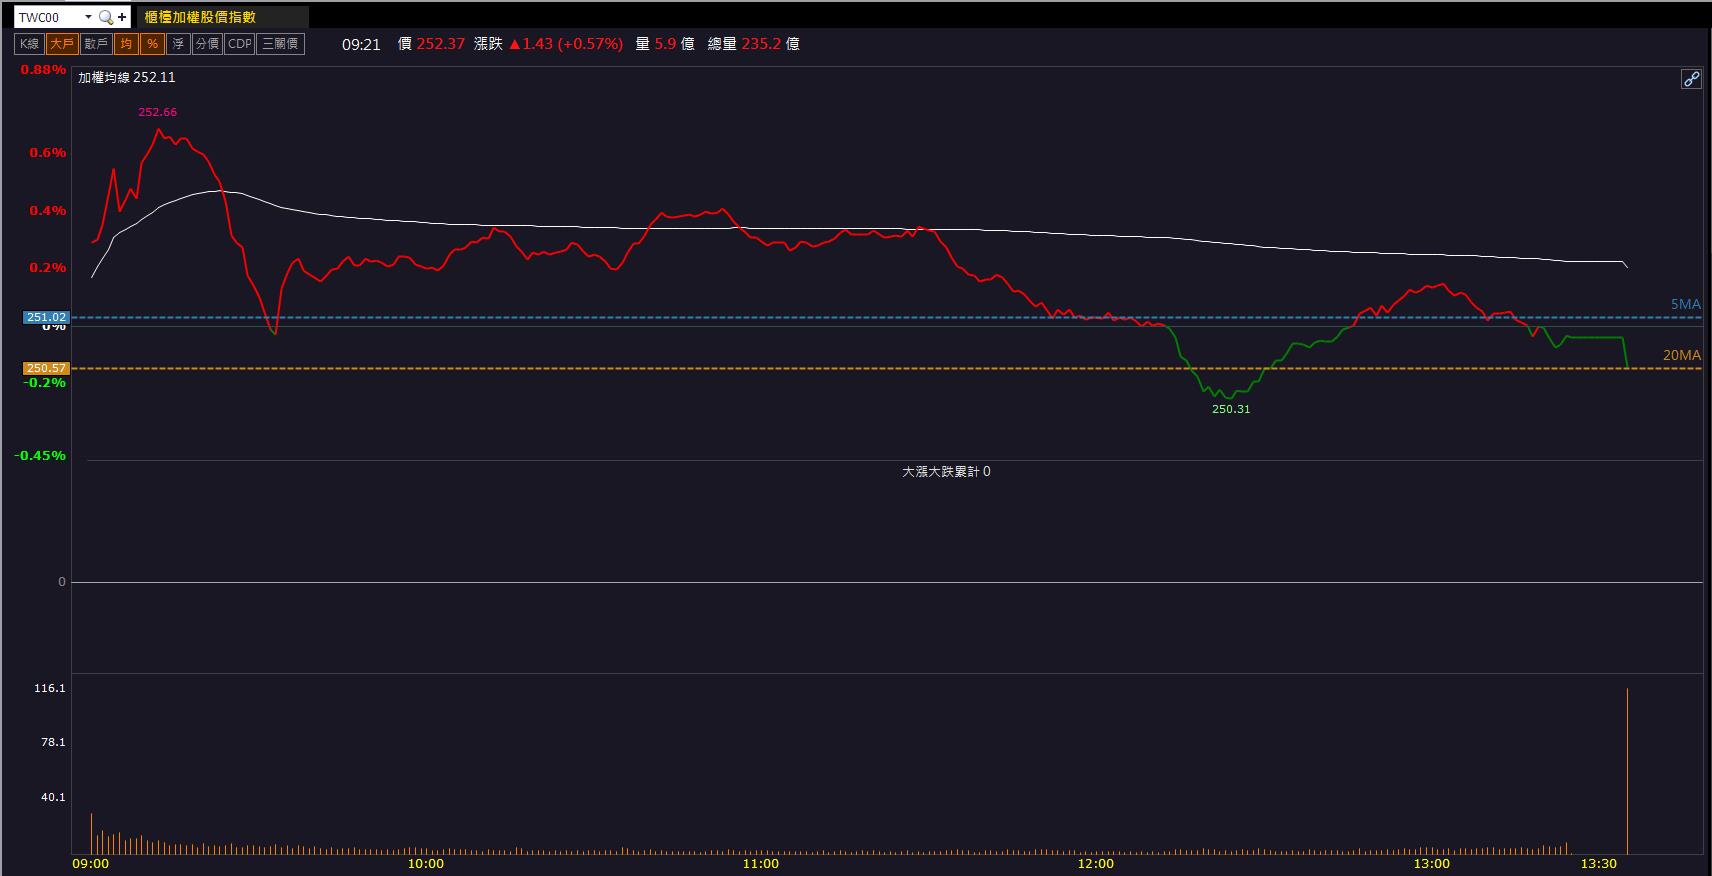Open the TWC00 symbol dropdown arrow

tap(88, 17)
